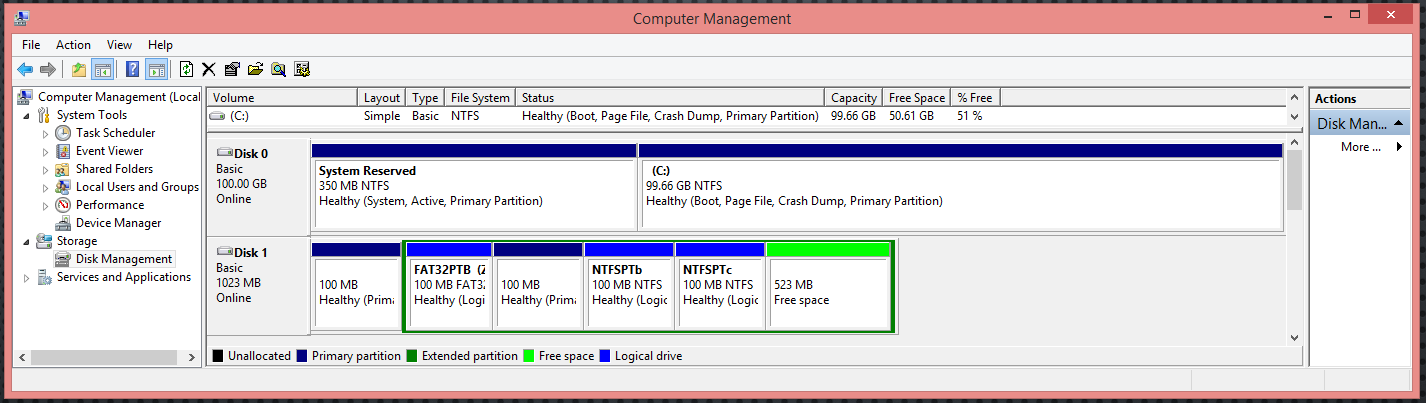This screenshot has width=1426, height=403.
Task: Expand the Services and Applications node arrow
Action: 27,277
